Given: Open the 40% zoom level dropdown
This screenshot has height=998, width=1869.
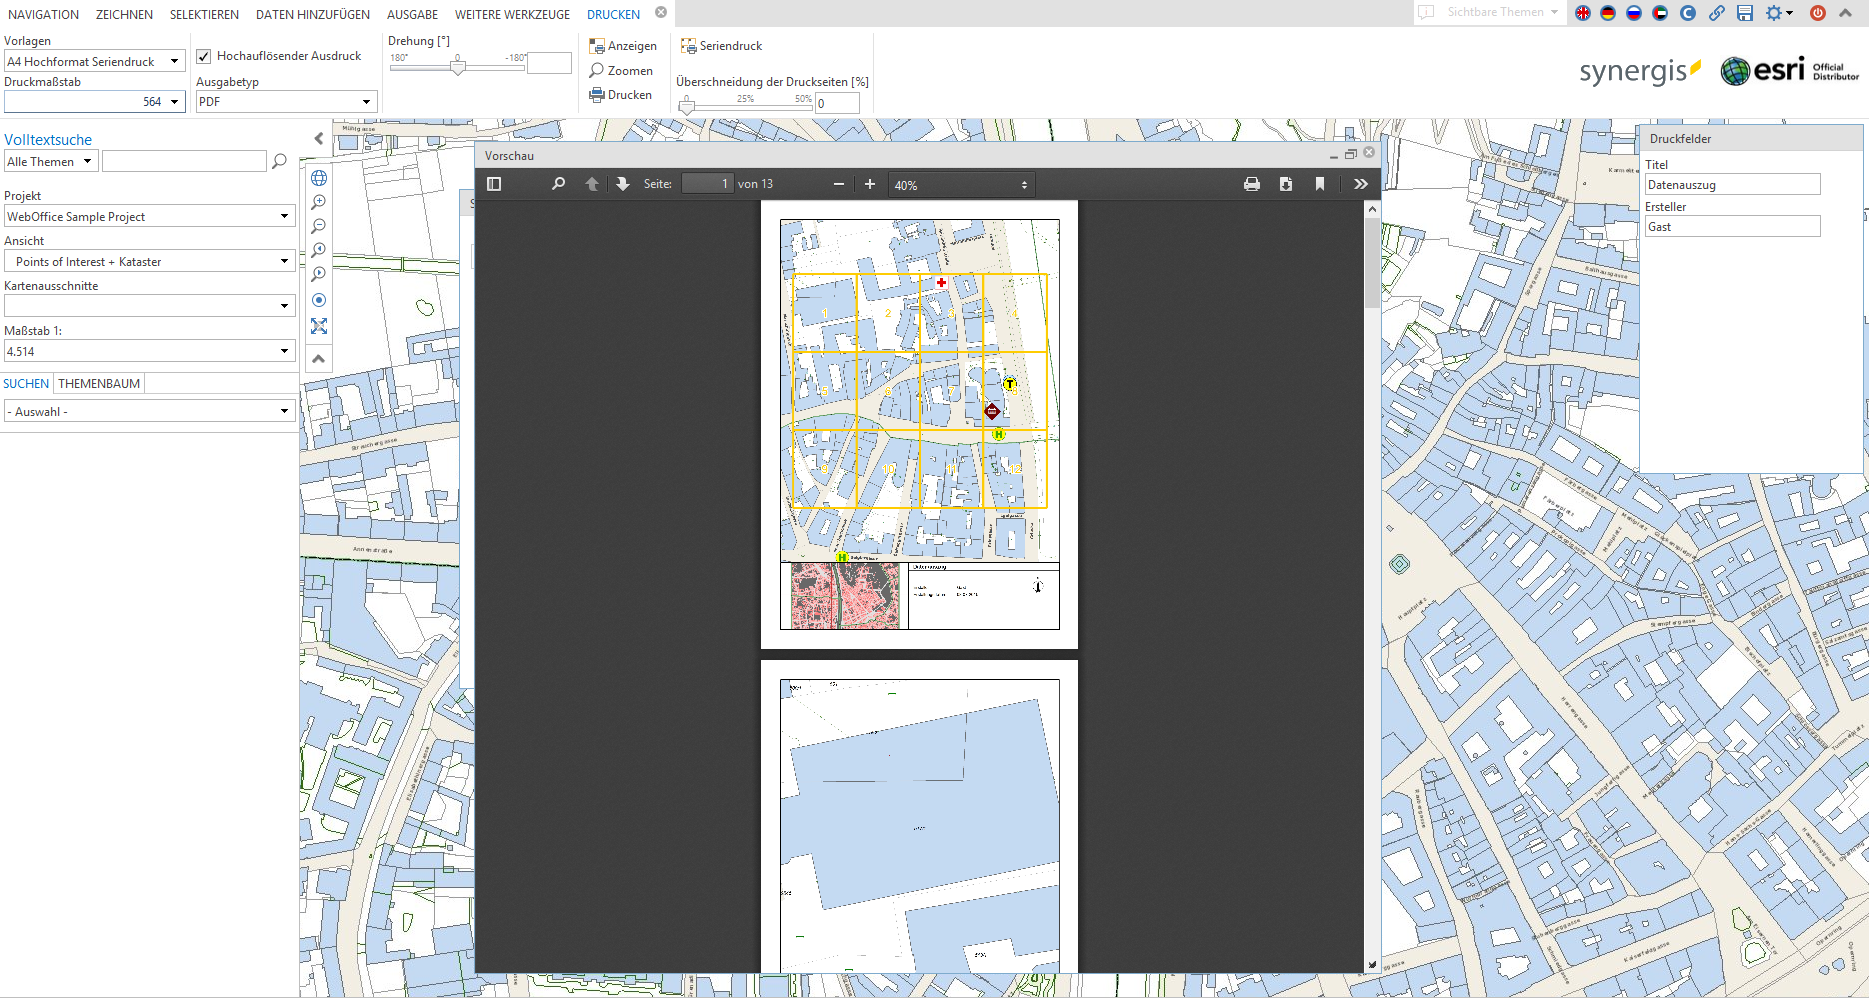Looking at the screenshot, I should pos(960,185).
